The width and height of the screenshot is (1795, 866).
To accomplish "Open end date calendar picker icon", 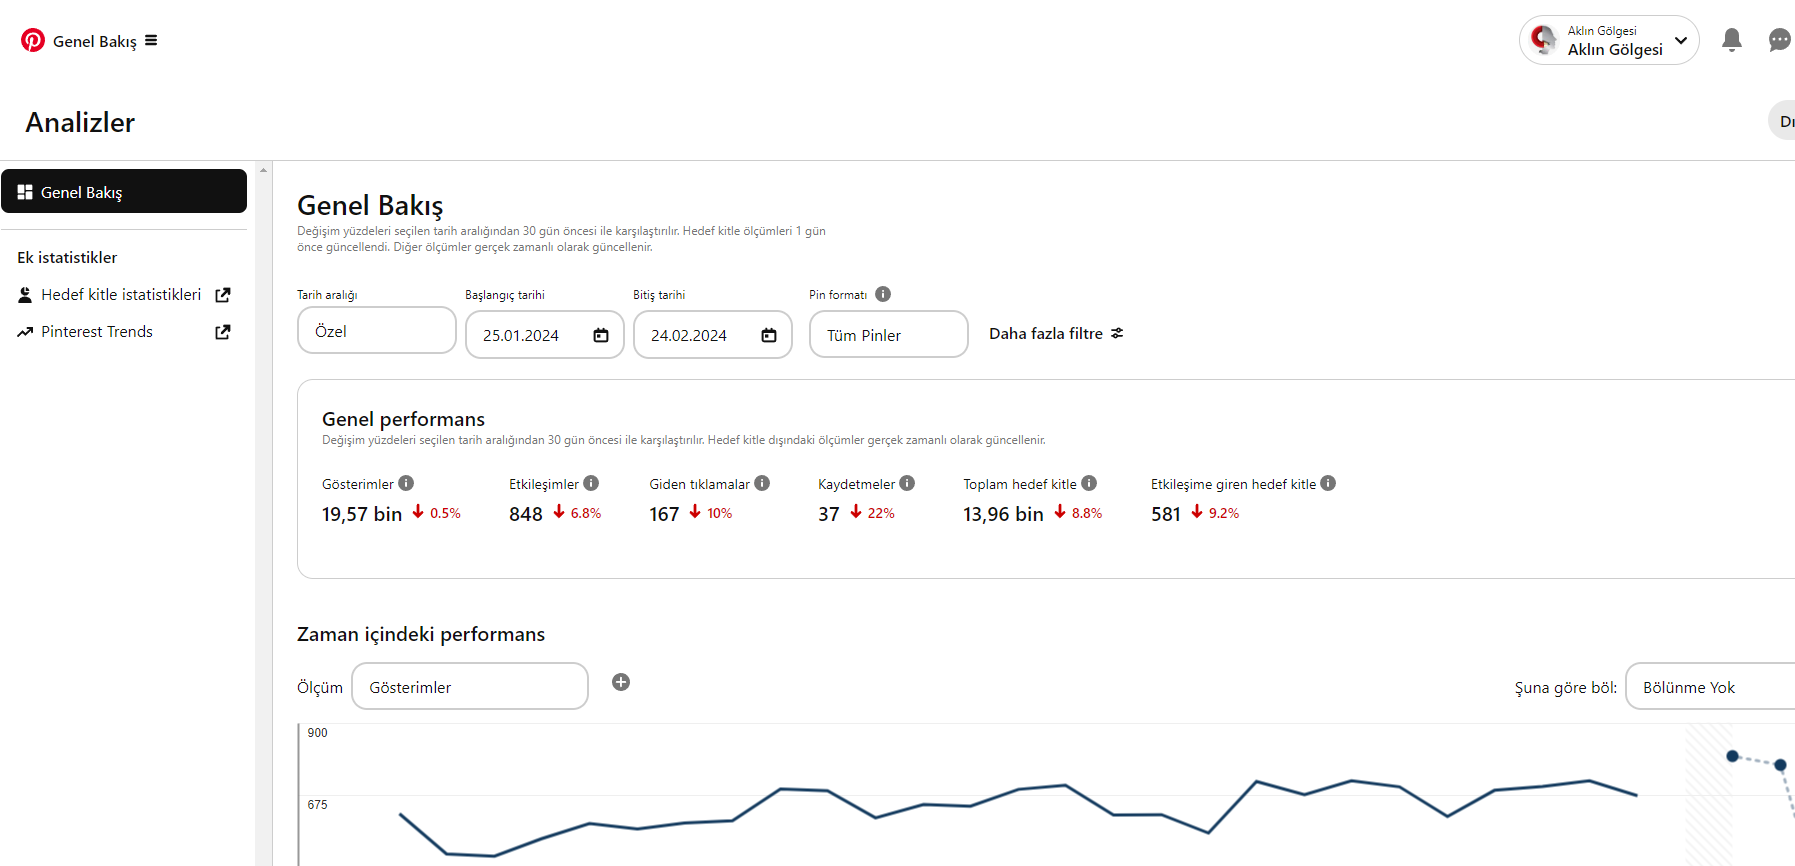I will pos(769,335).
